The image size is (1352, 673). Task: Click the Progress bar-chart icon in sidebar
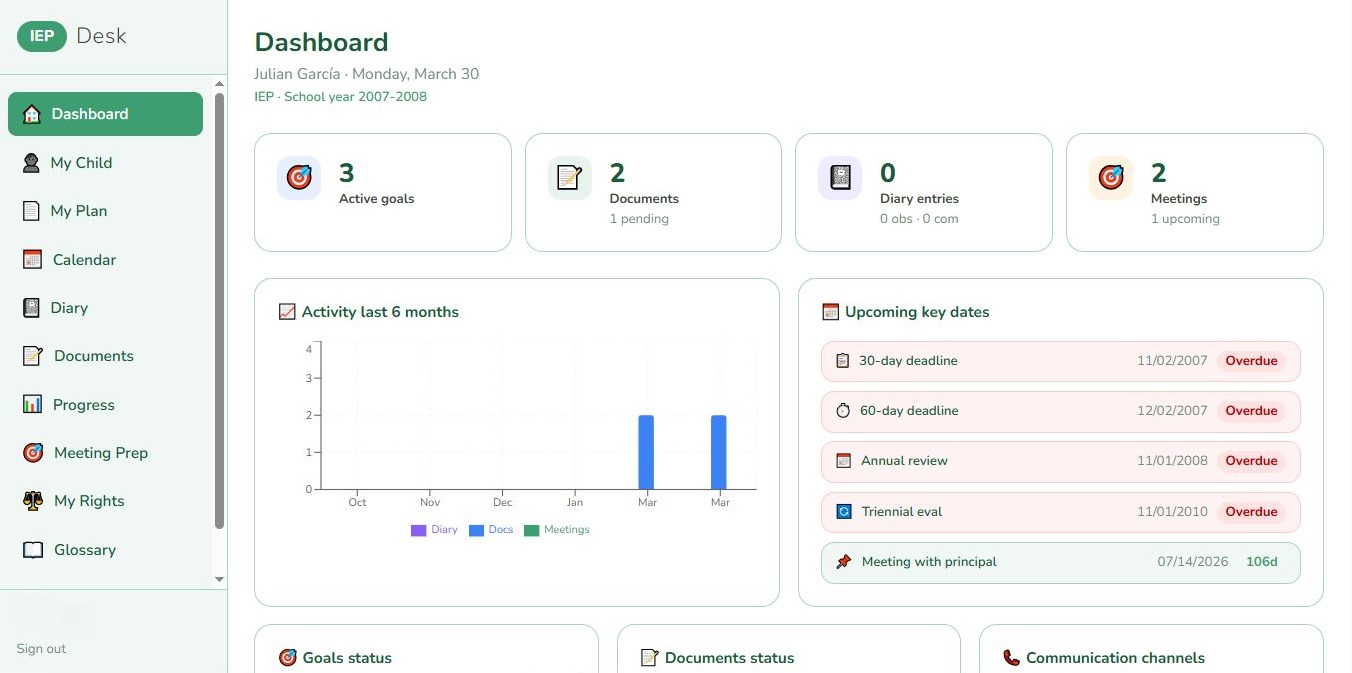(30, 404)
